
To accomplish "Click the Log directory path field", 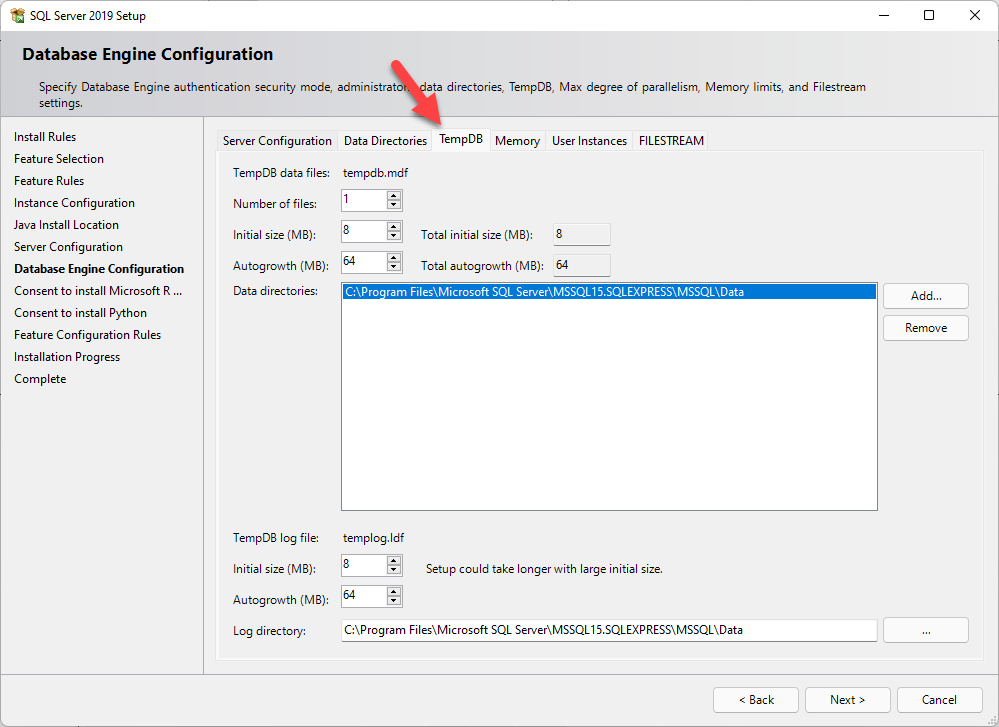I will (609, 630).
